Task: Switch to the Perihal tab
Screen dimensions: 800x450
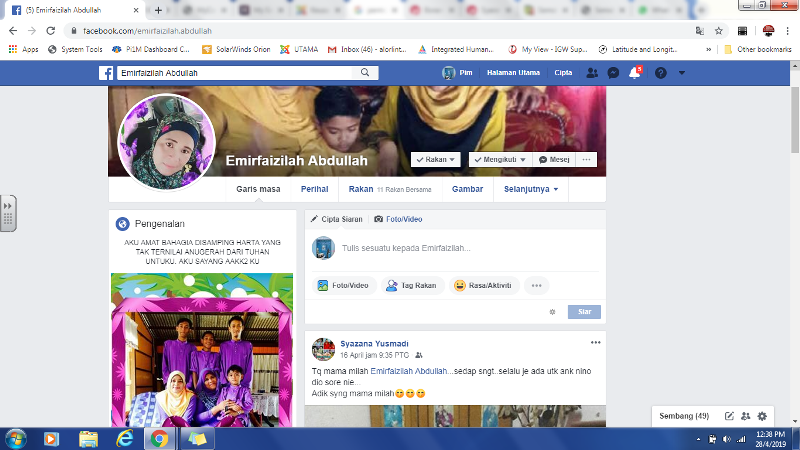Action: click(315, 188)
